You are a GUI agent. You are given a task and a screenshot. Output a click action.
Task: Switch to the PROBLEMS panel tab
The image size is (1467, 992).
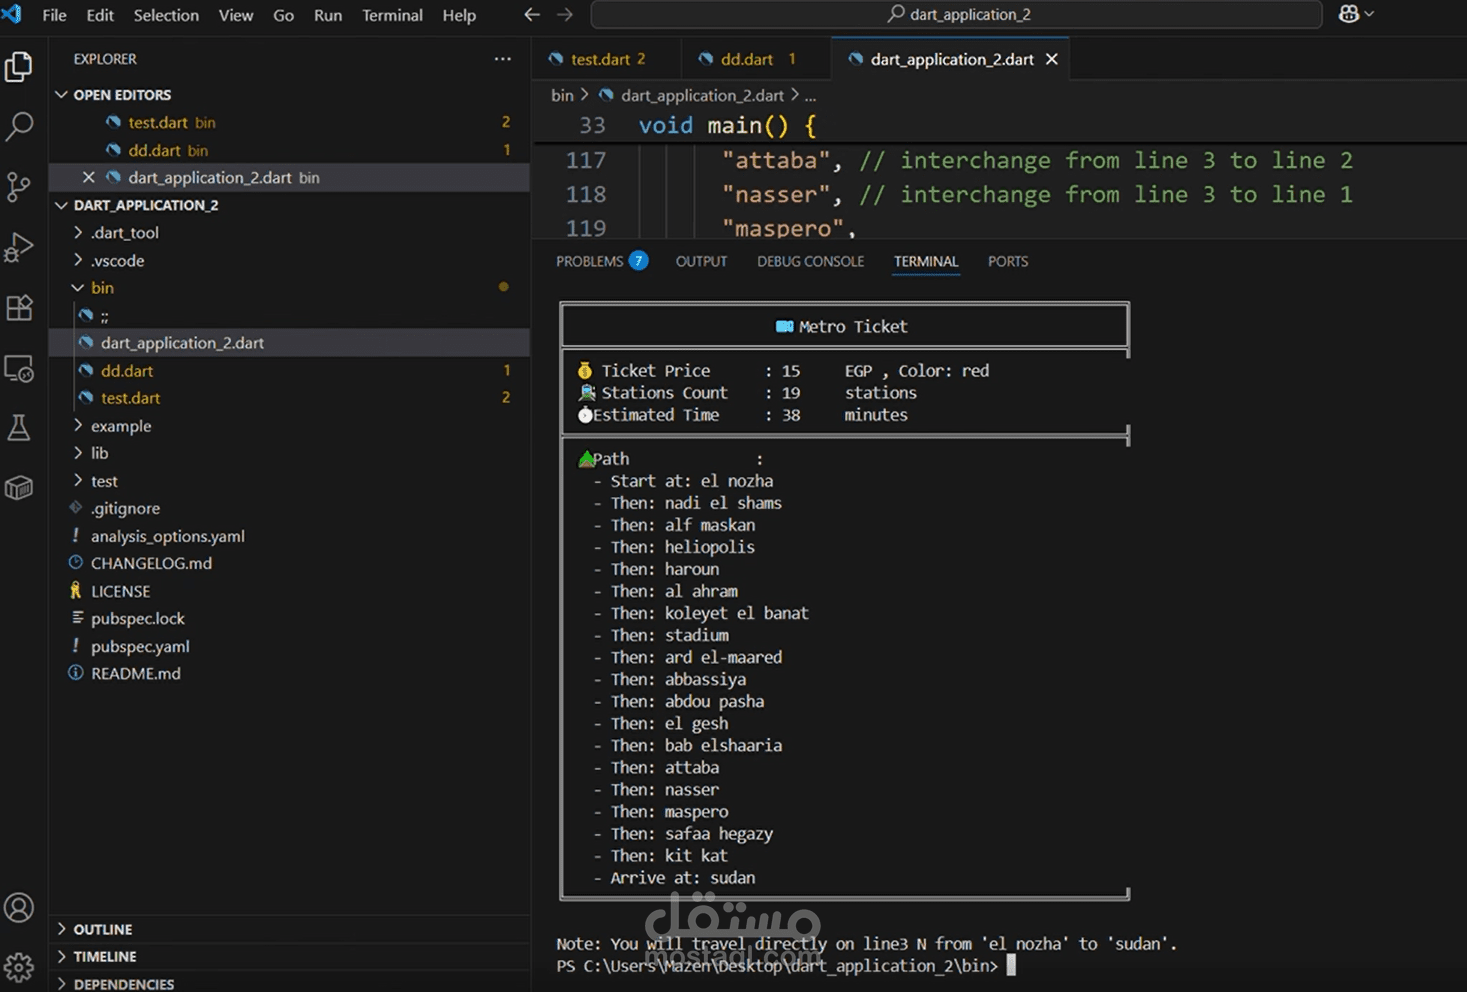[x=589, y=261]
